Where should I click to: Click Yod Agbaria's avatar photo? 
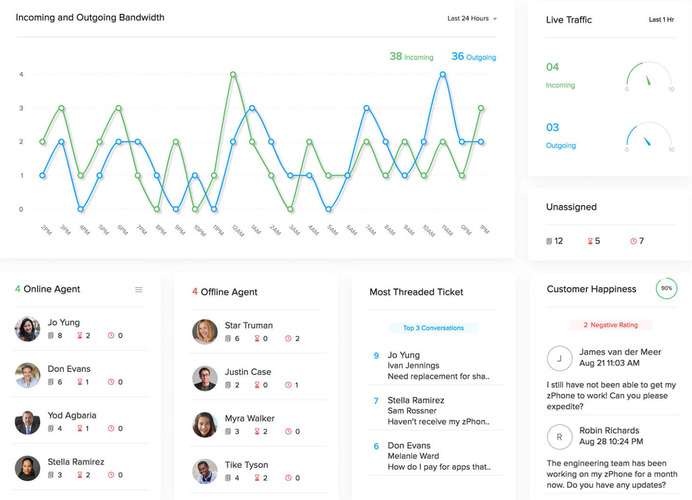(x=27, y=422)
